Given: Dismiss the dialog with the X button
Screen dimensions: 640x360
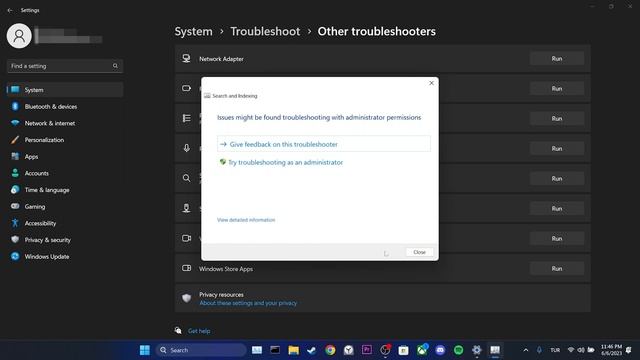Looking at the screenshot, I should tap(431, 83).
